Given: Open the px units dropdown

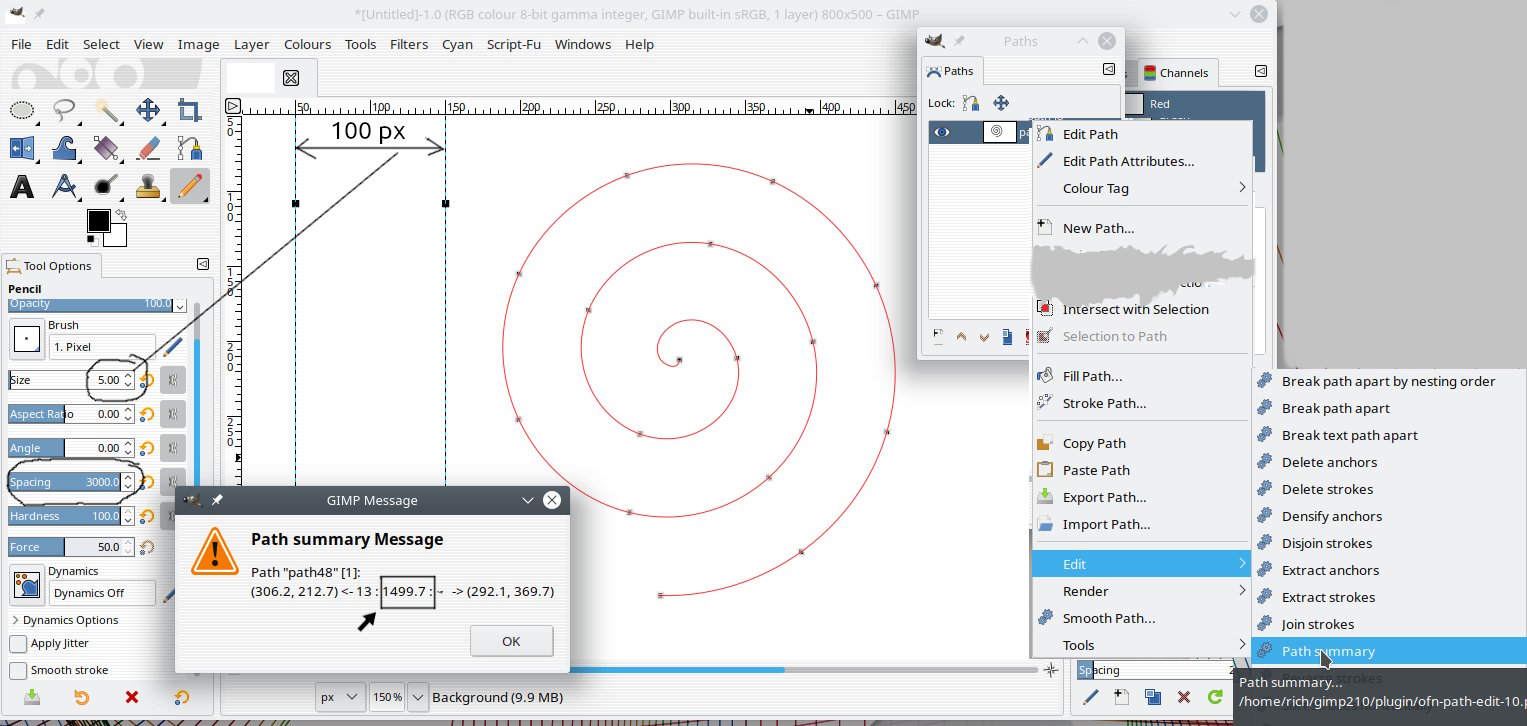Looking at the screenshot, I should click(340, 697).
